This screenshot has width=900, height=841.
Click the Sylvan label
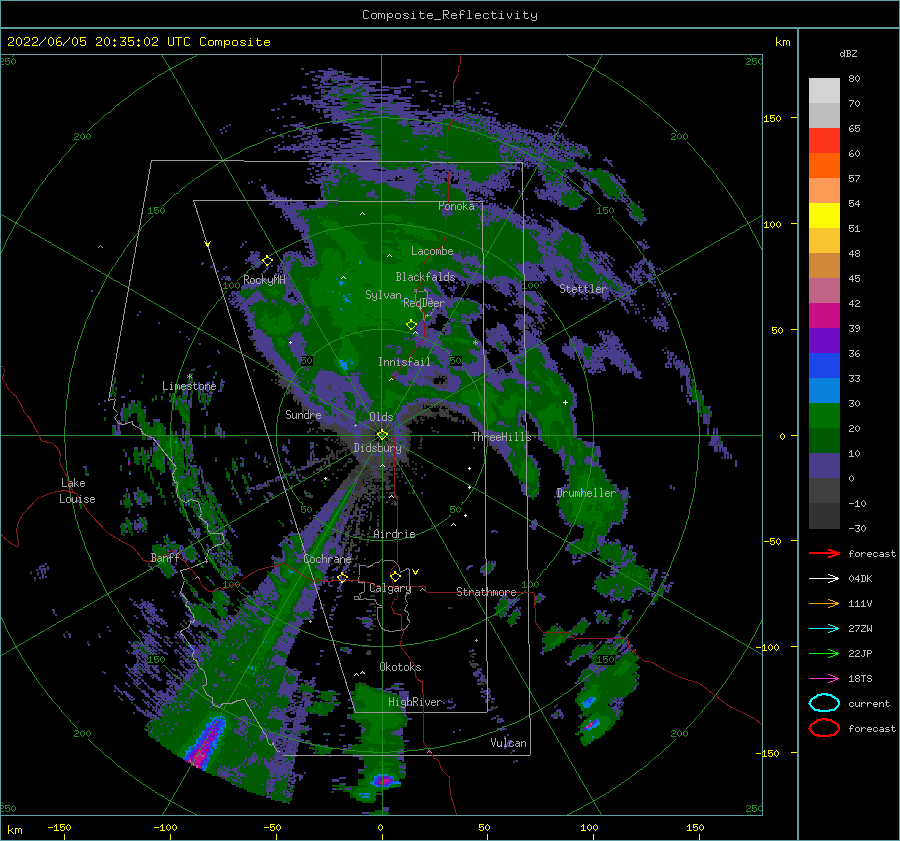click(383, 295)
